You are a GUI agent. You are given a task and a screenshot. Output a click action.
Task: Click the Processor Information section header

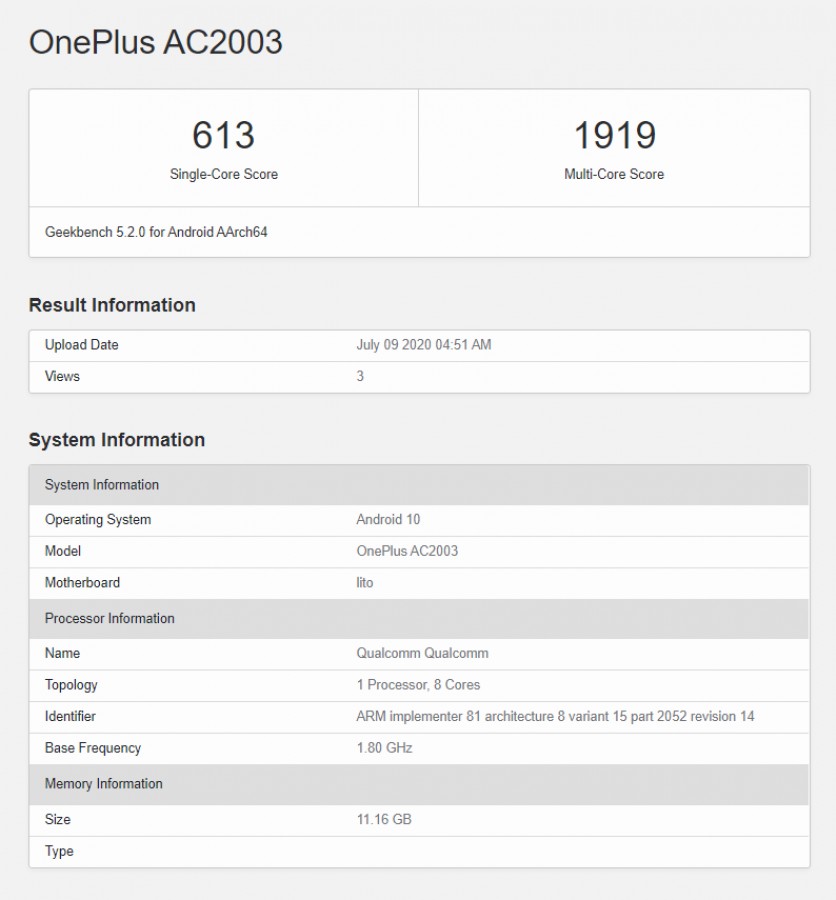click(x=110, y=618)
